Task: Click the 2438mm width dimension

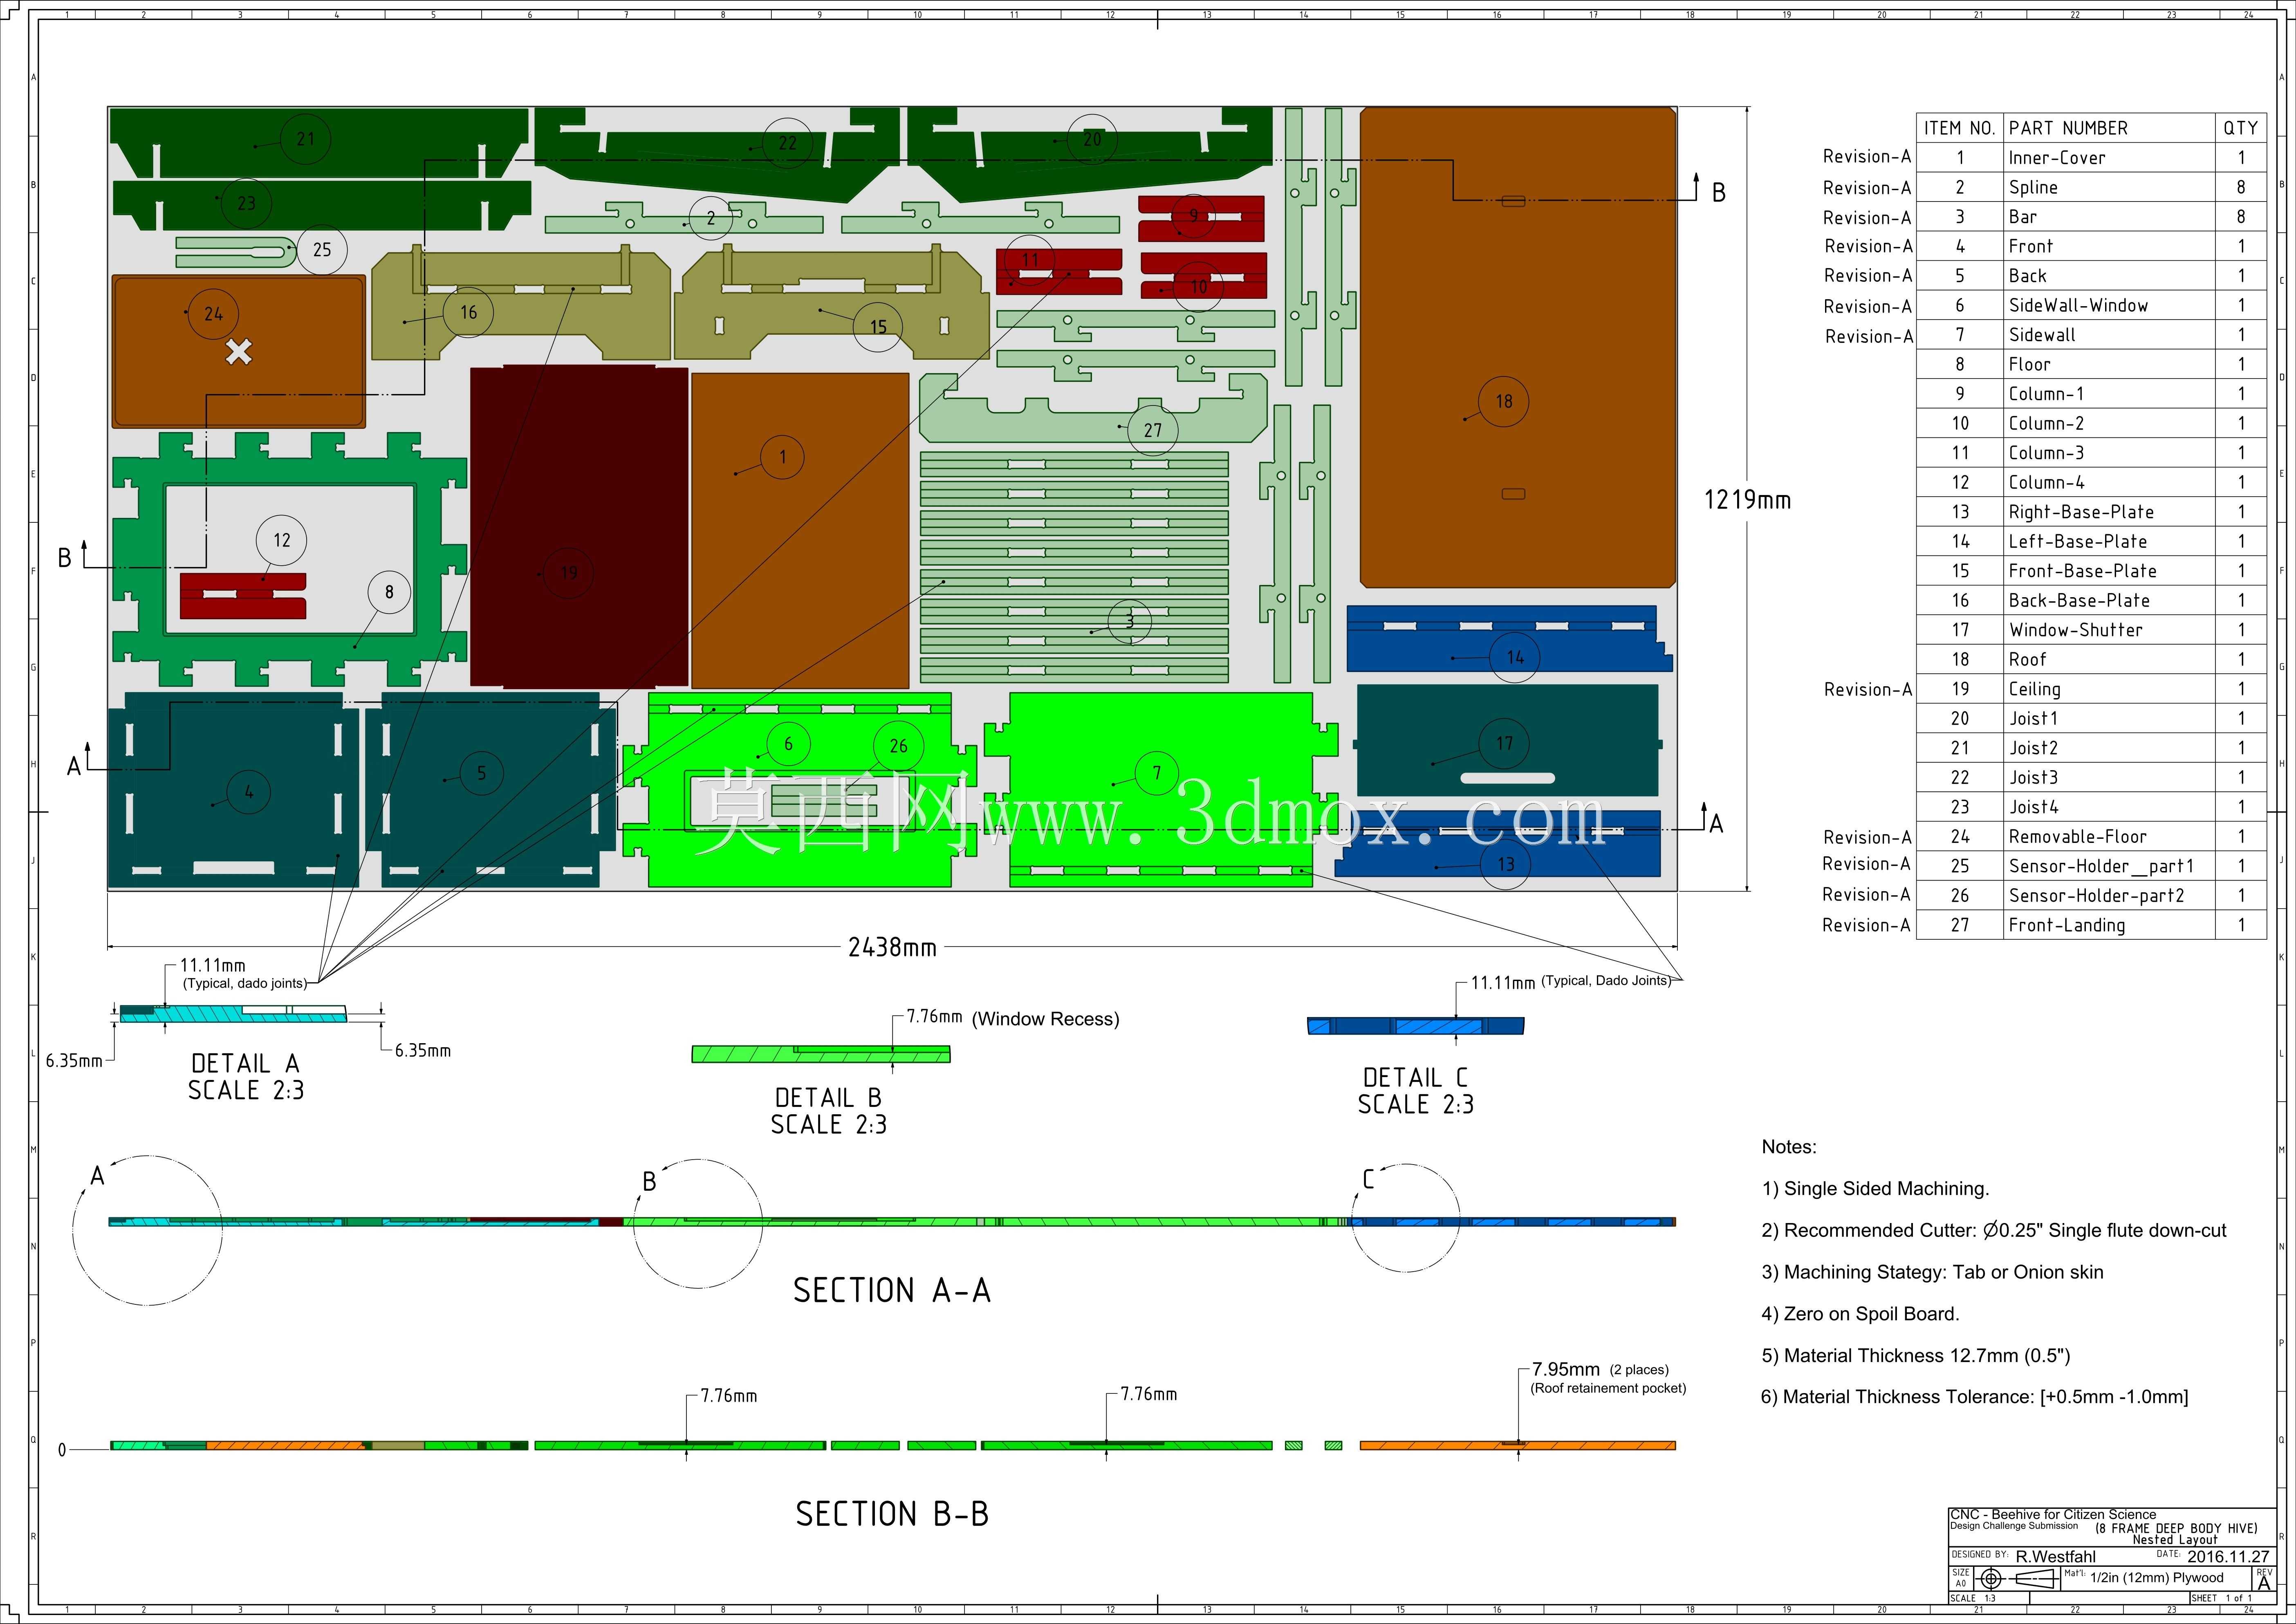Action: click(x=892, y=947)
